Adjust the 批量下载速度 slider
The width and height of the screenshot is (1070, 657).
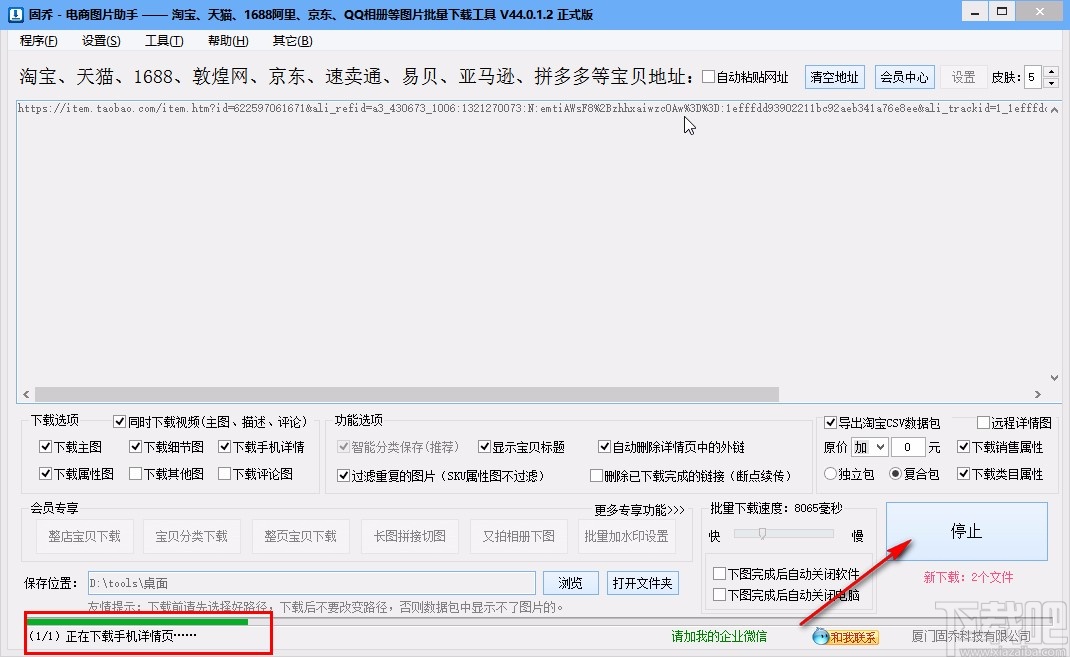click(762, 534)
